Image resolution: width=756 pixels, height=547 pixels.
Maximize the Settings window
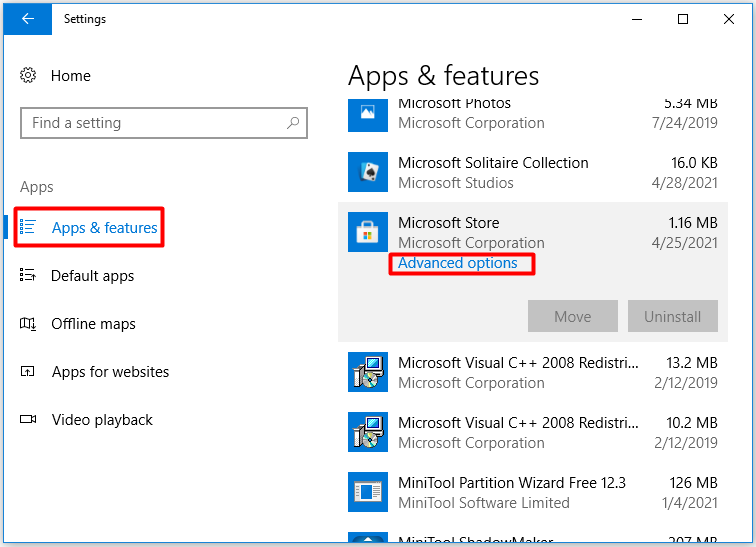pos(683,19)
